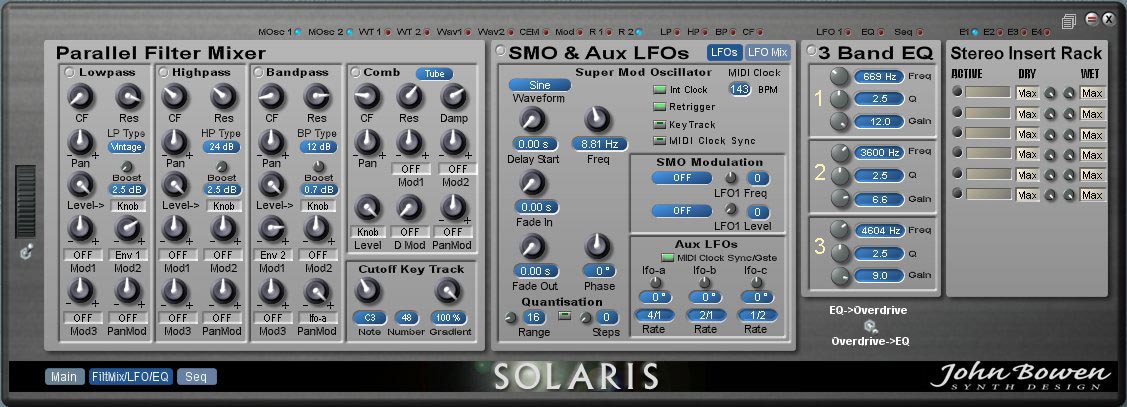The height and width of the screenshot is (407, 1127).
Task: Click the EQ band 1 Freq knob
Action: (x=840, y=76)
